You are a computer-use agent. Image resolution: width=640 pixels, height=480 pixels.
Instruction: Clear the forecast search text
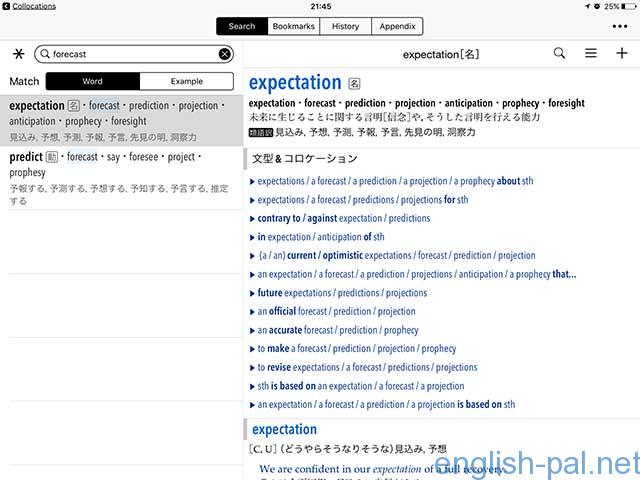point(225,54)
